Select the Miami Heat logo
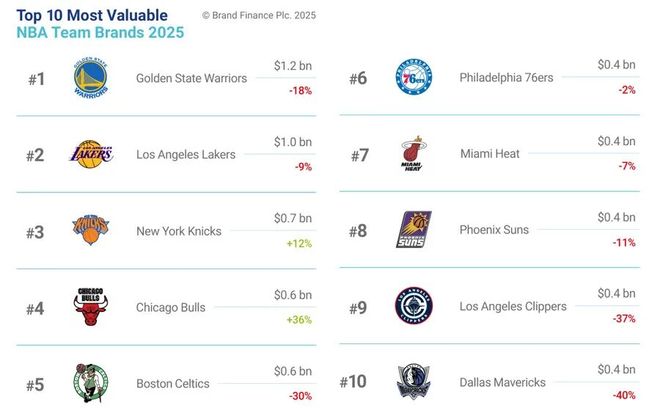660x419 pixels. point(412,155)
